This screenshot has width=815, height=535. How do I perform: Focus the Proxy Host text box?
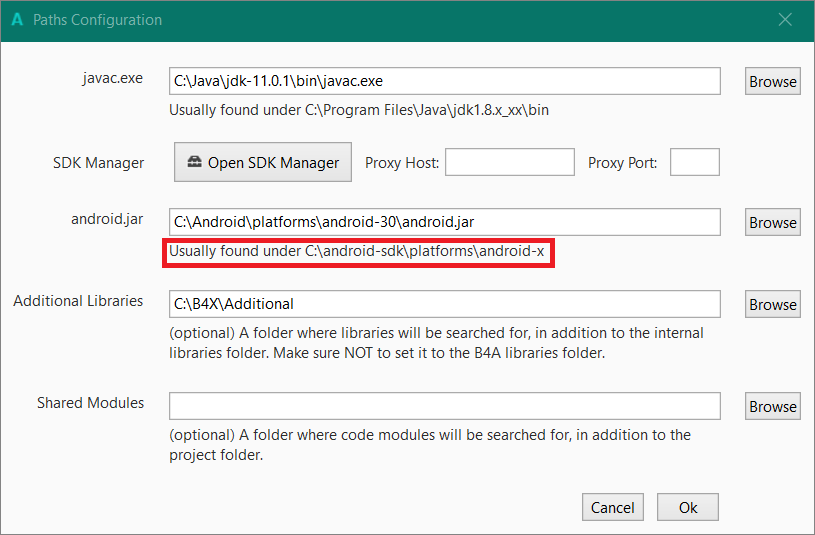(x=509, y=162)
